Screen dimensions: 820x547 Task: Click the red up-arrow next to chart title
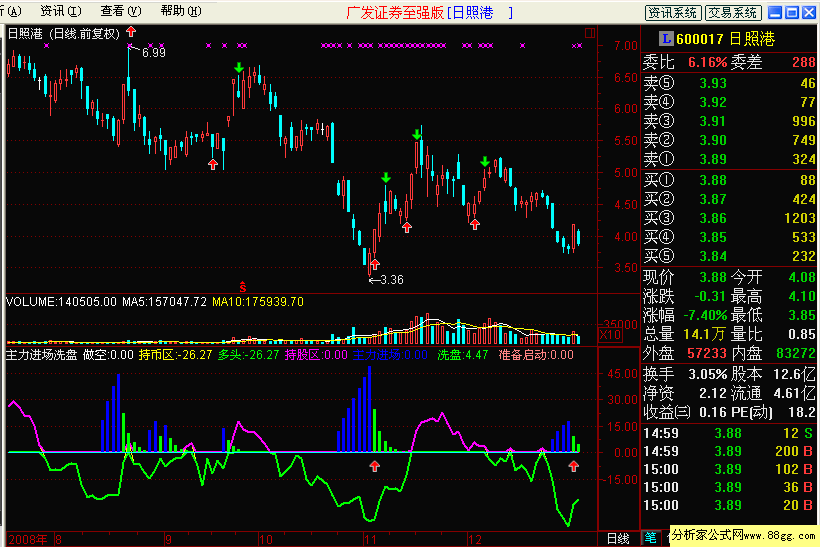(131, 31)
